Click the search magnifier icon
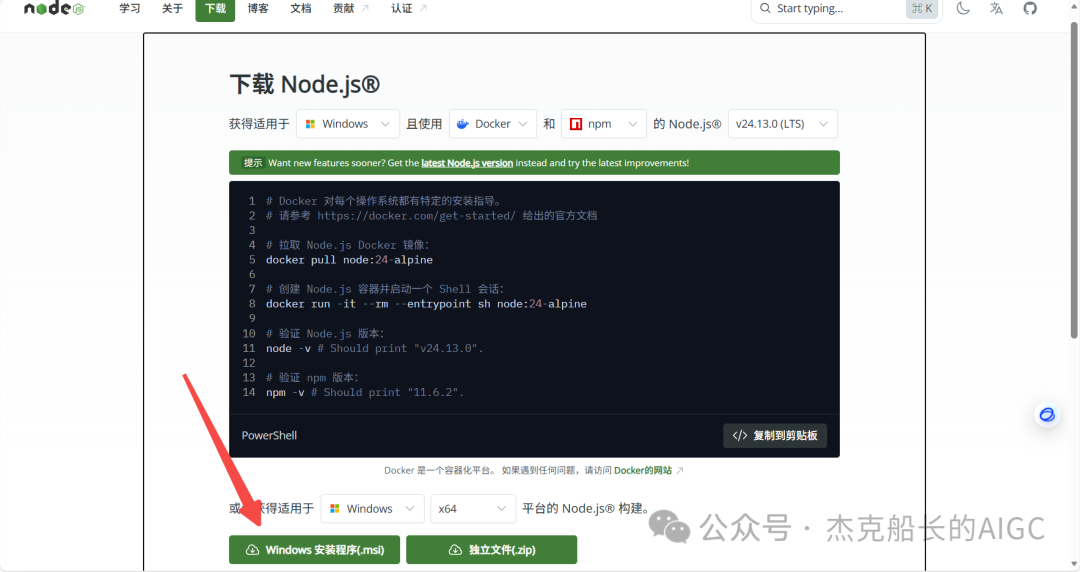 tap(765, 8)
